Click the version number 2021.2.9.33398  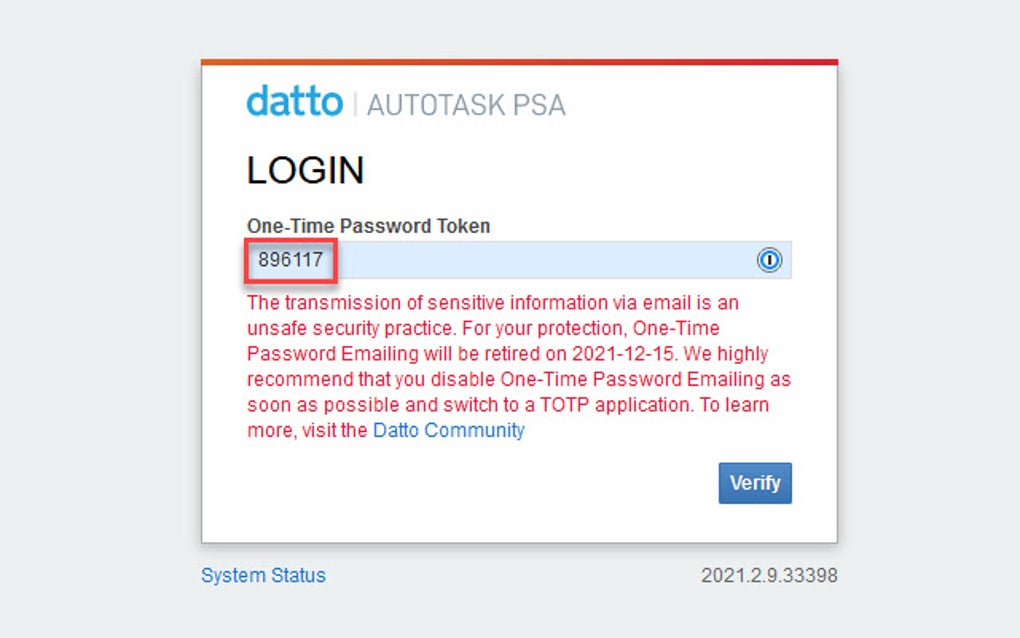[x=769, y=575]
